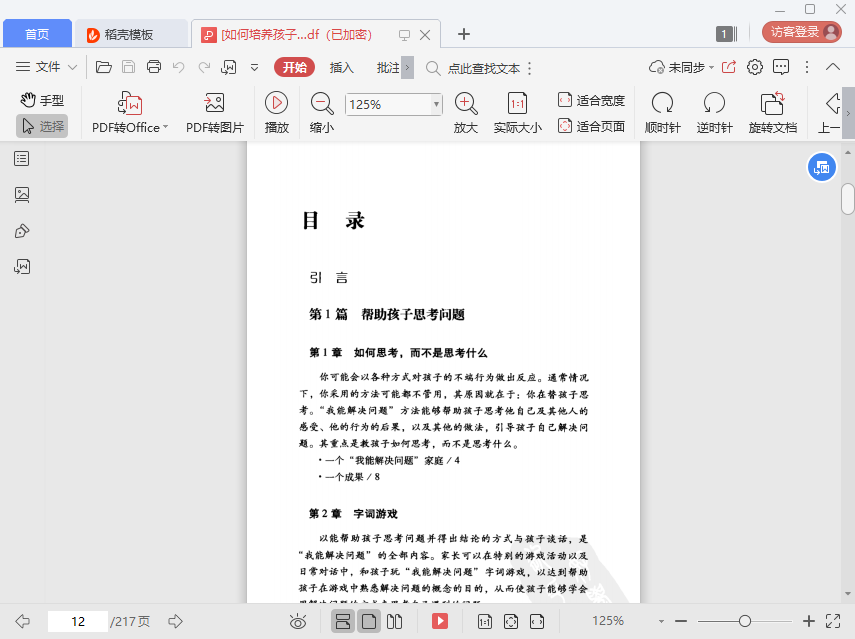Enable single page view mode
This screenshot has width=855, height=639.
pos(369,622)
